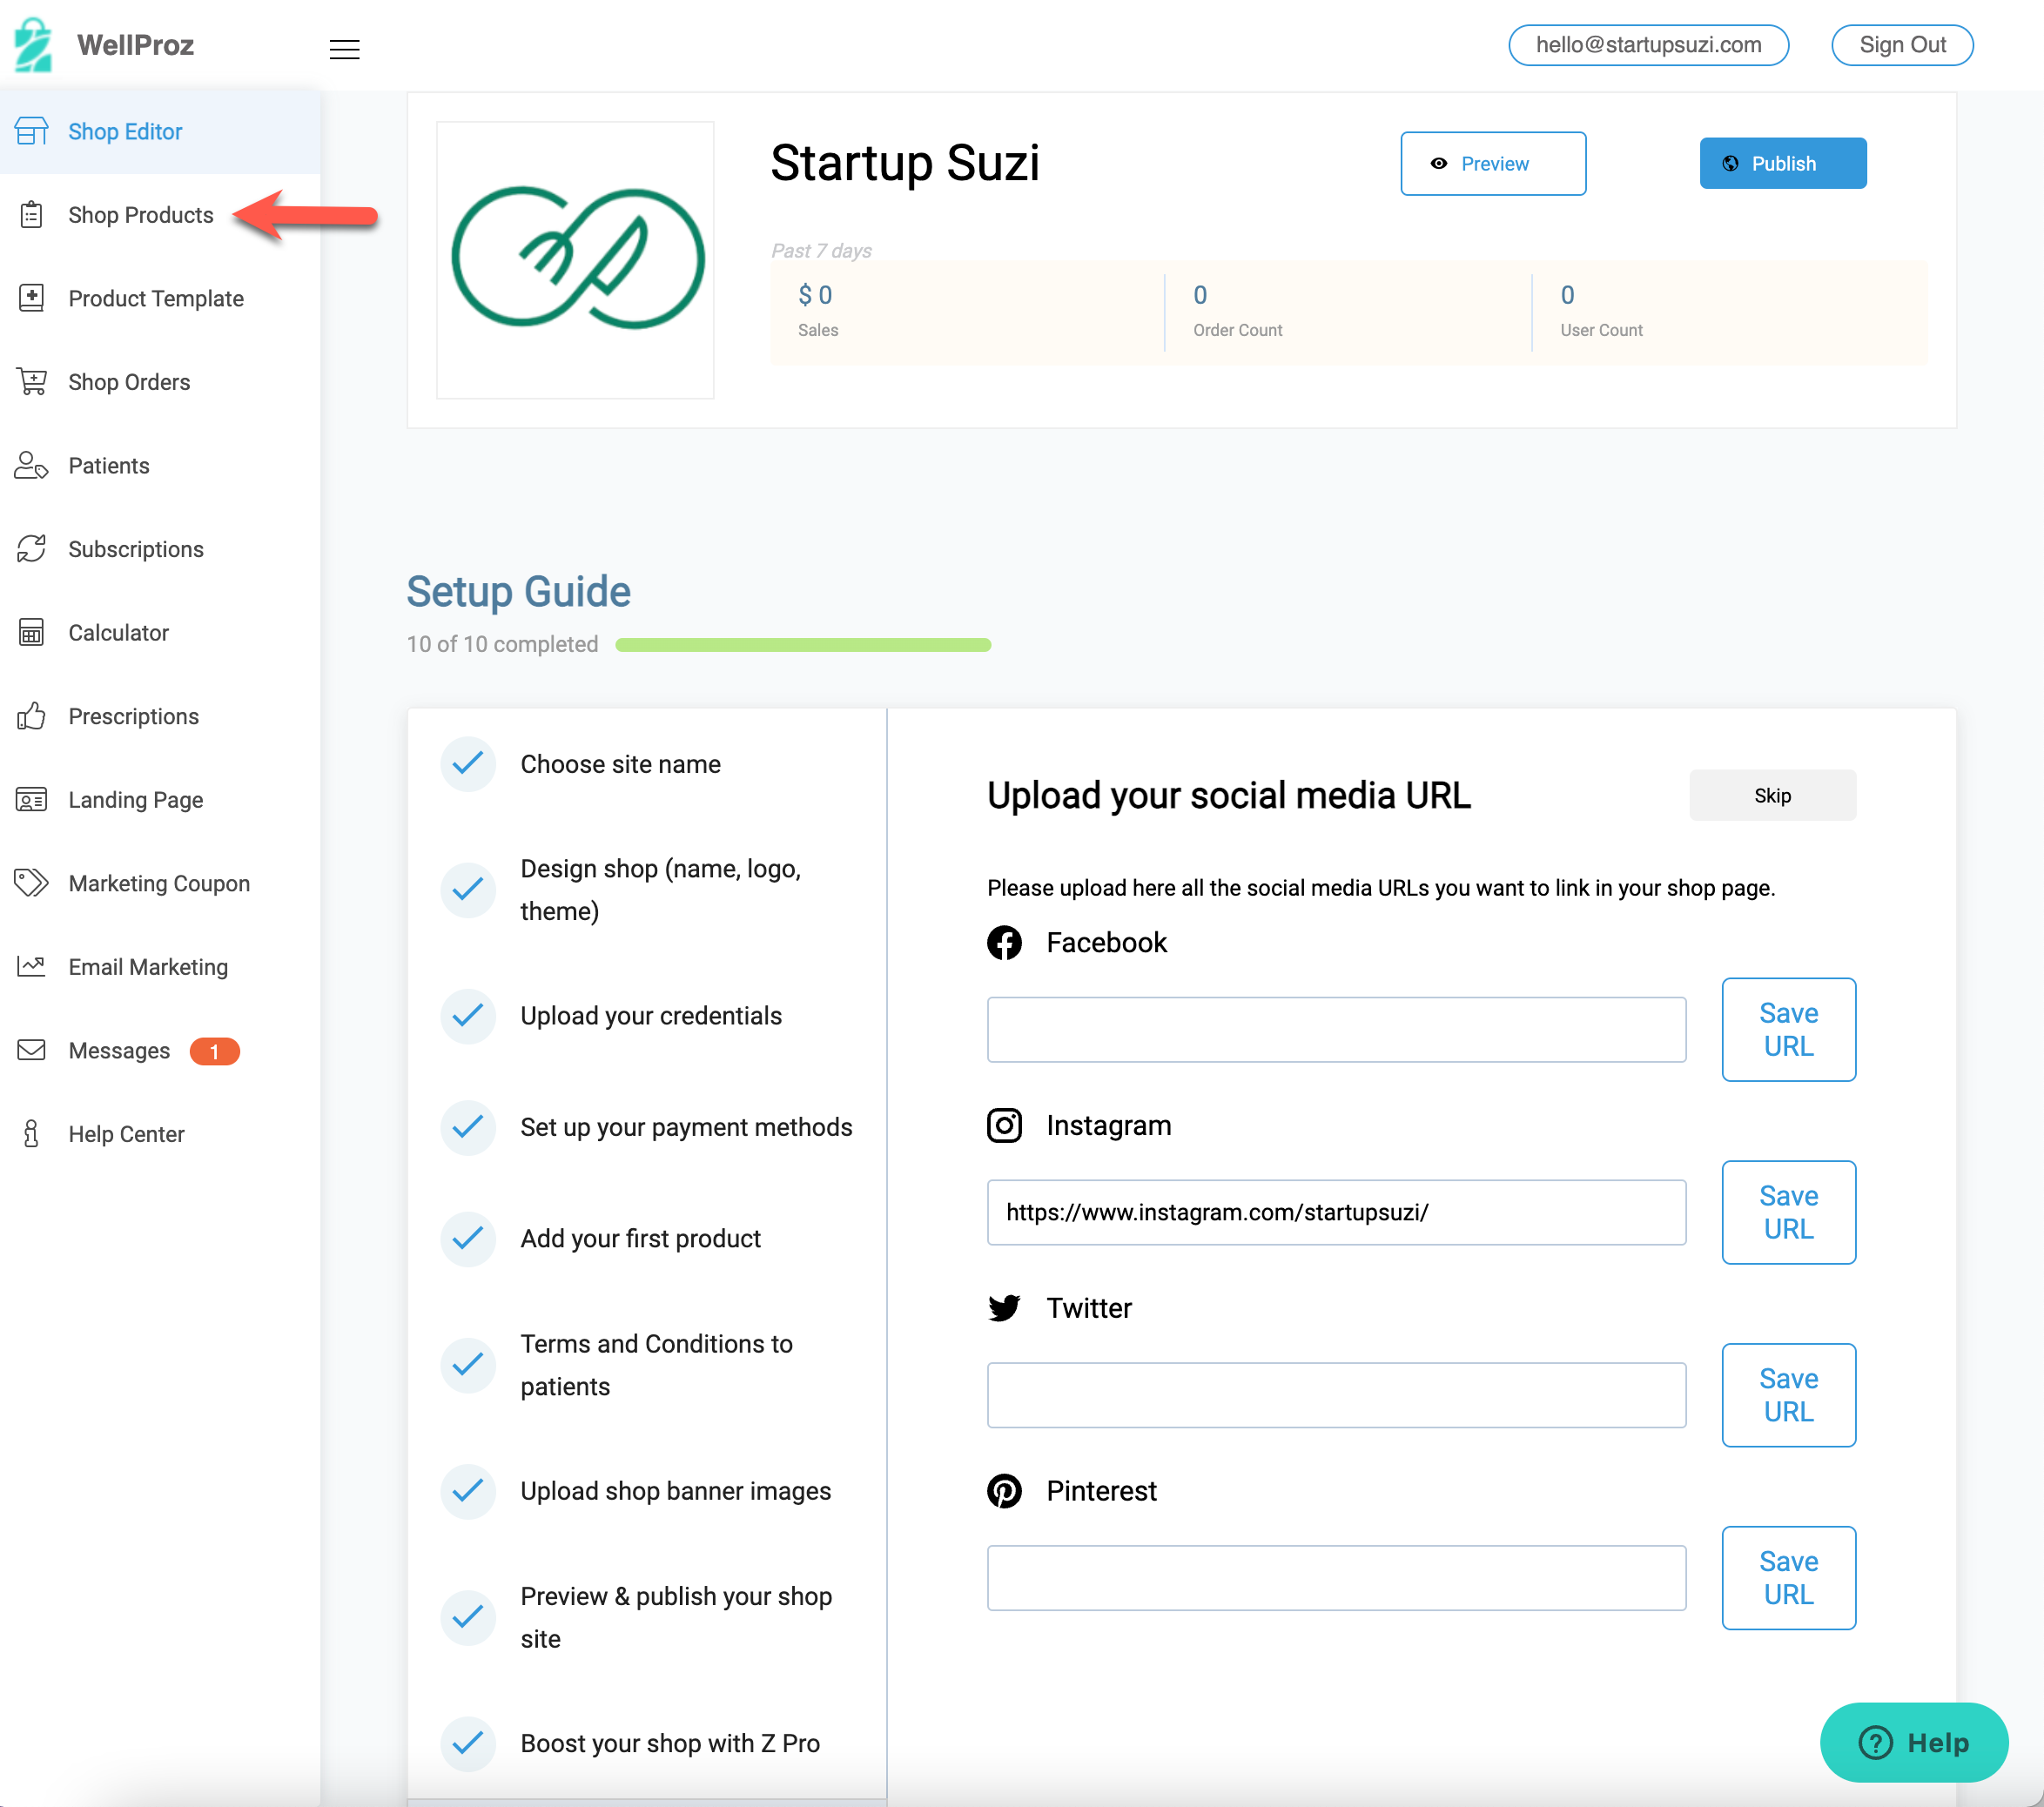Click the Landing Page card icon
This screenshot has height=1807, width=2044.
click(31, 800)
